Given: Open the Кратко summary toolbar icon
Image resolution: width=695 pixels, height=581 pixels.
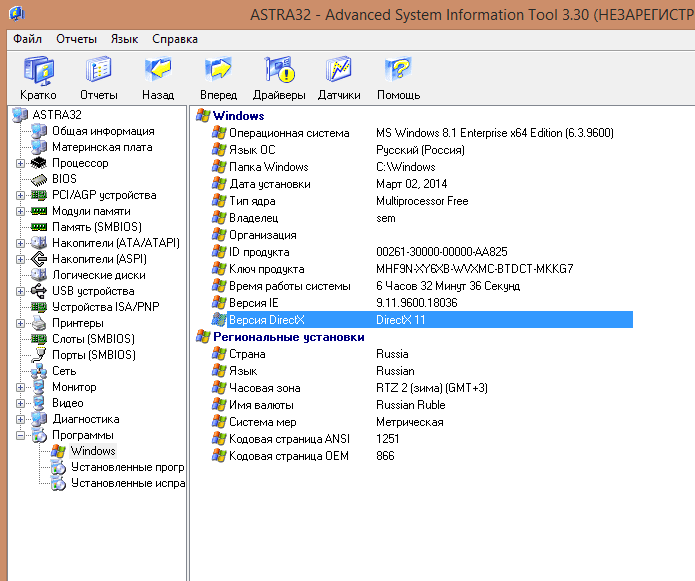Looking at the screenshot, I should coord(39,78).
